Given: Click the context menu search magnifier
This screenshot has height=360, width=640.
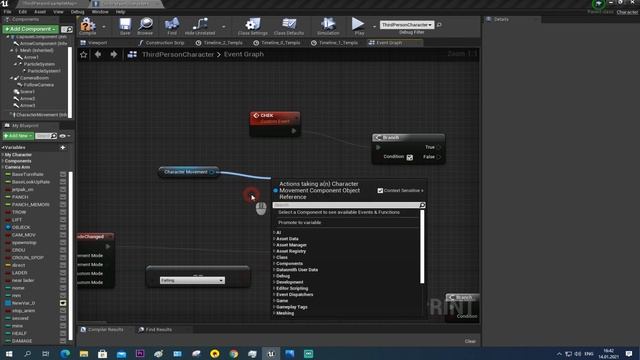Looking at the screenshot, I should coord(422,205).
